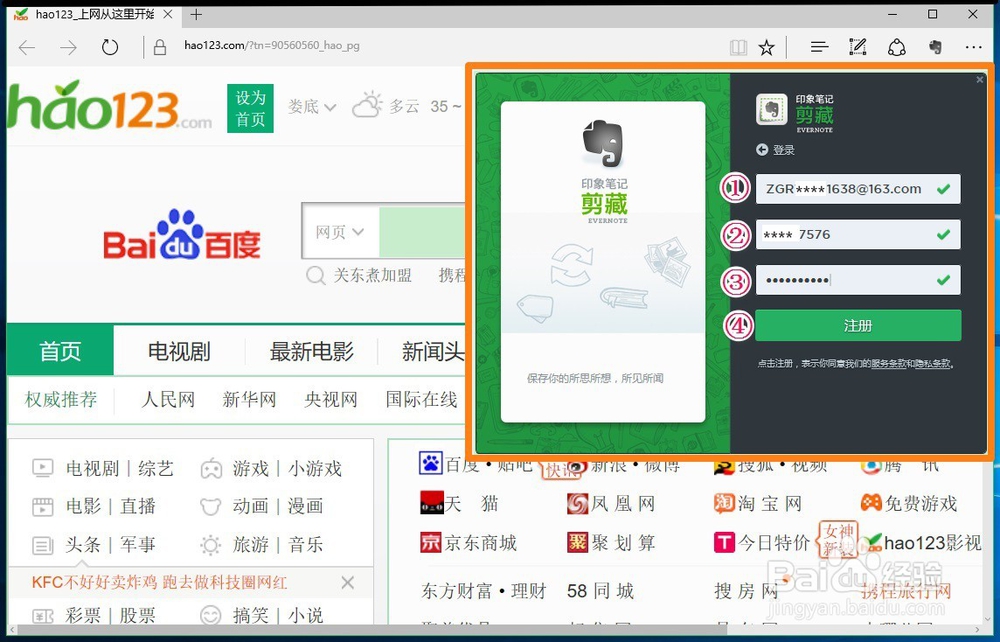Click hot search term 关东煮加盟

point(372,275)
